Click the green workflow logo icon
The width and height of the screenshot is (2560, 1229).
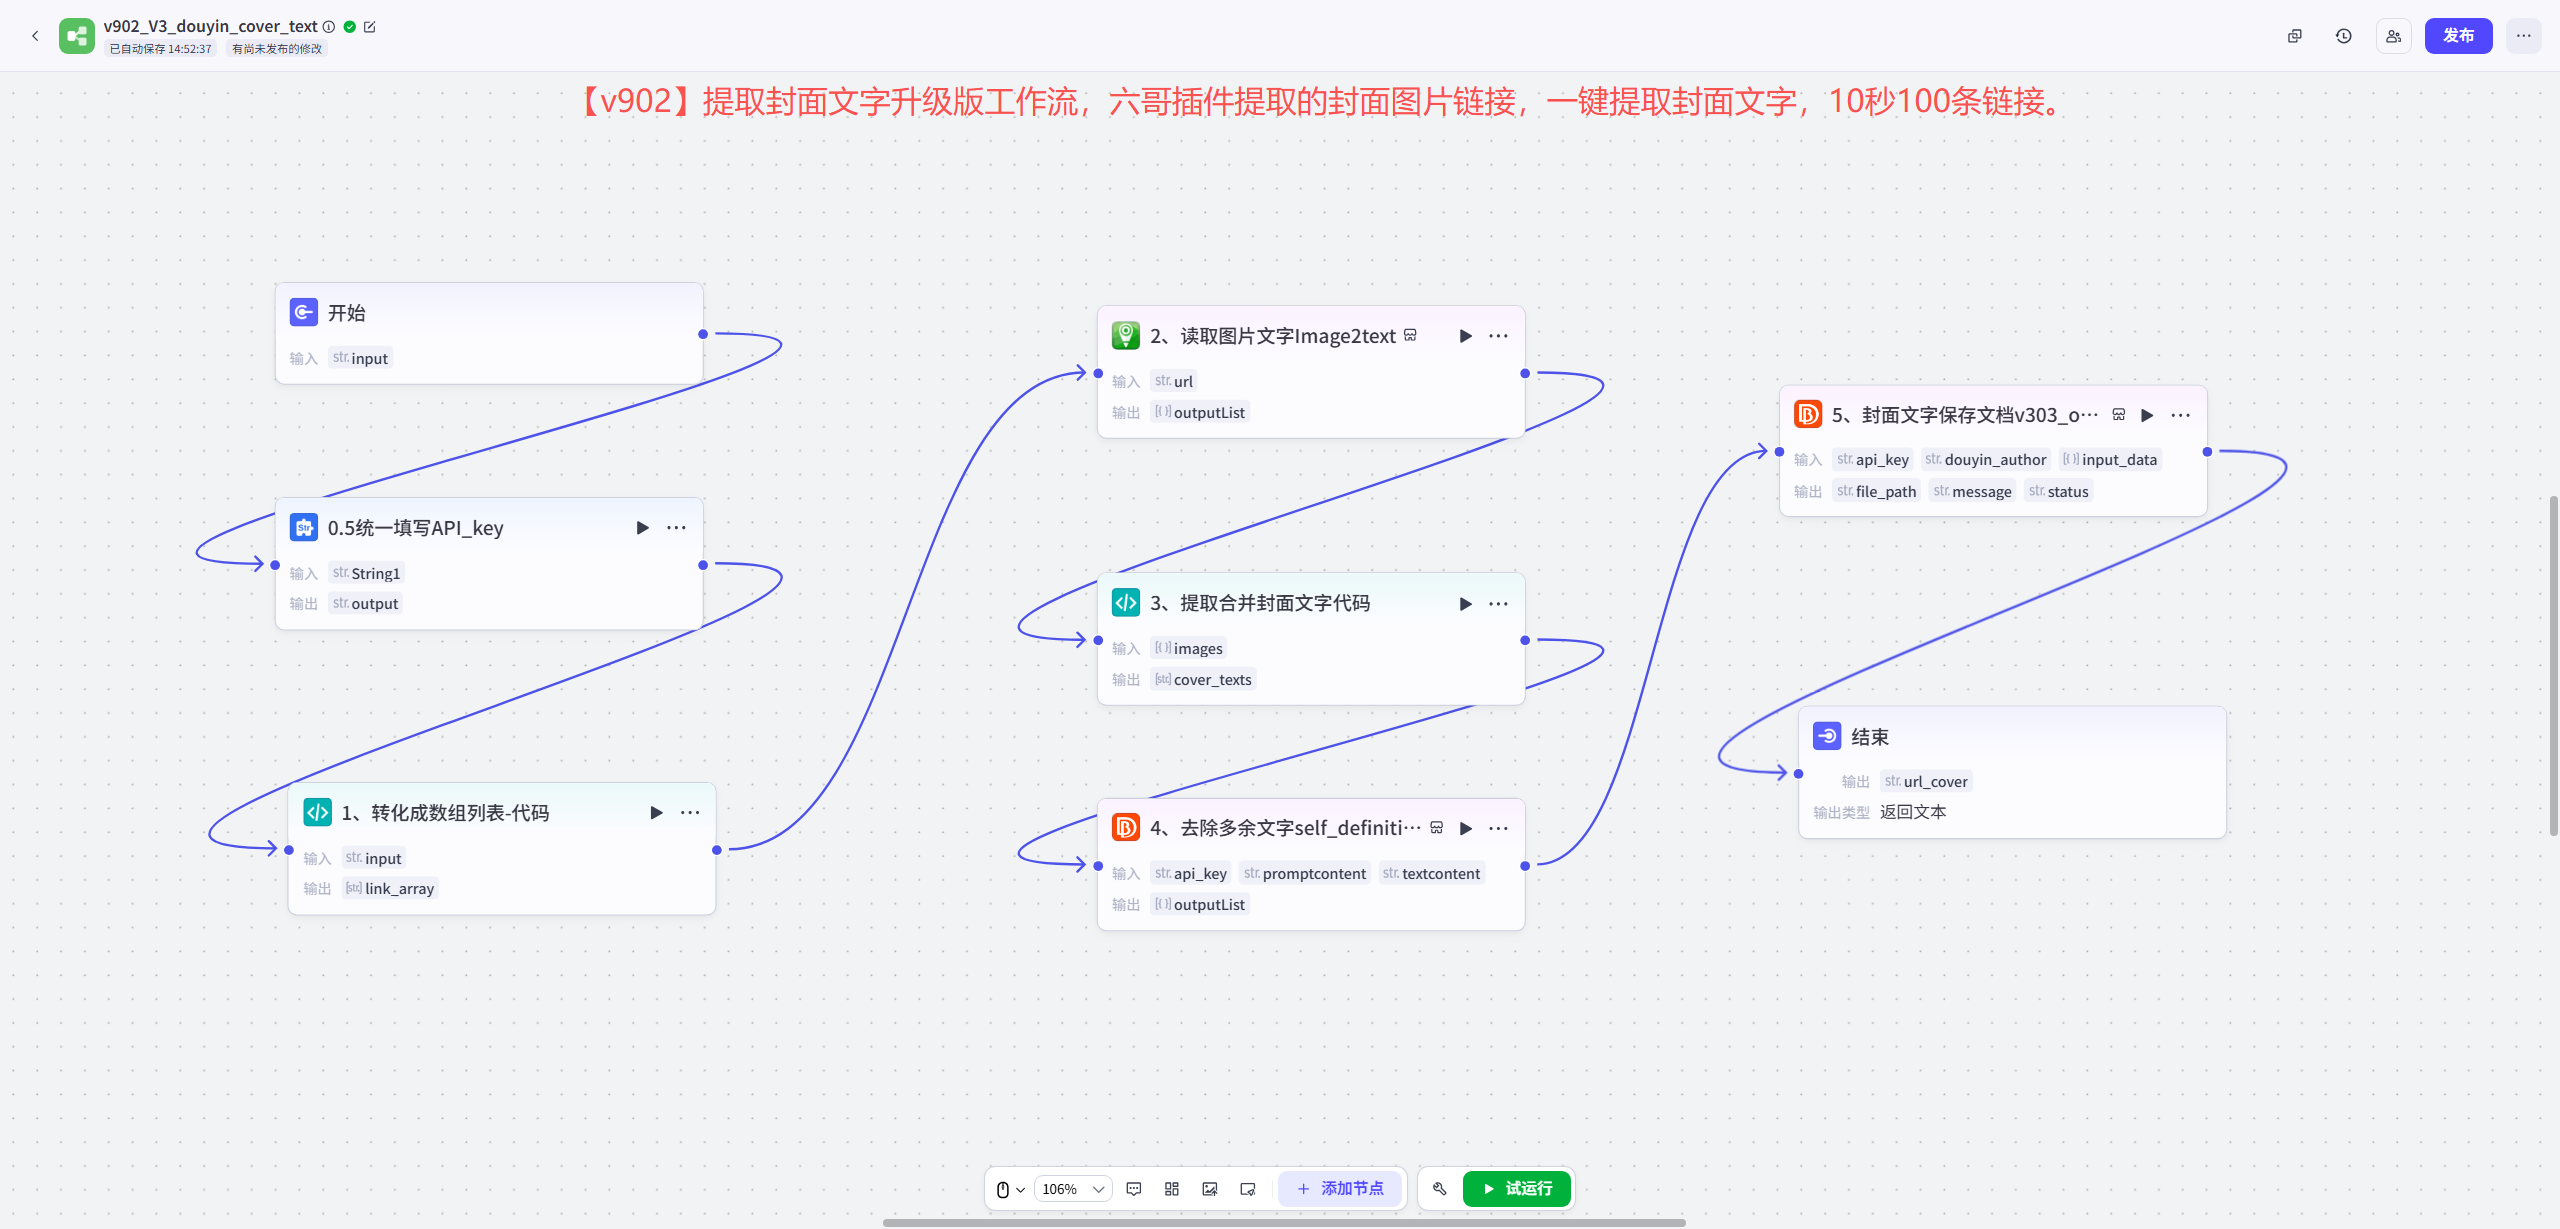77,36
